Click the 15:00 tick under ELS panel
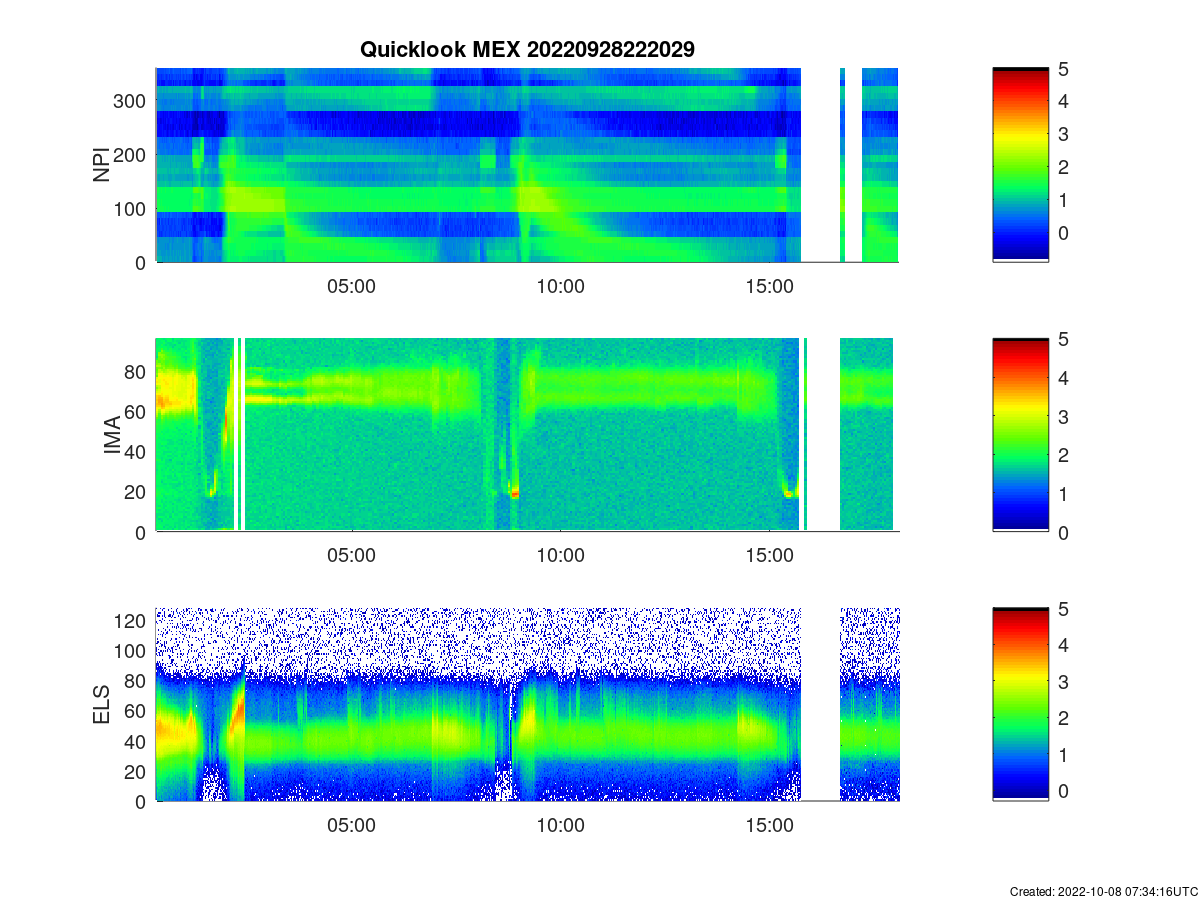This screenshot has height=900, width=1200. pyautogui.click(x=768, y=825)
